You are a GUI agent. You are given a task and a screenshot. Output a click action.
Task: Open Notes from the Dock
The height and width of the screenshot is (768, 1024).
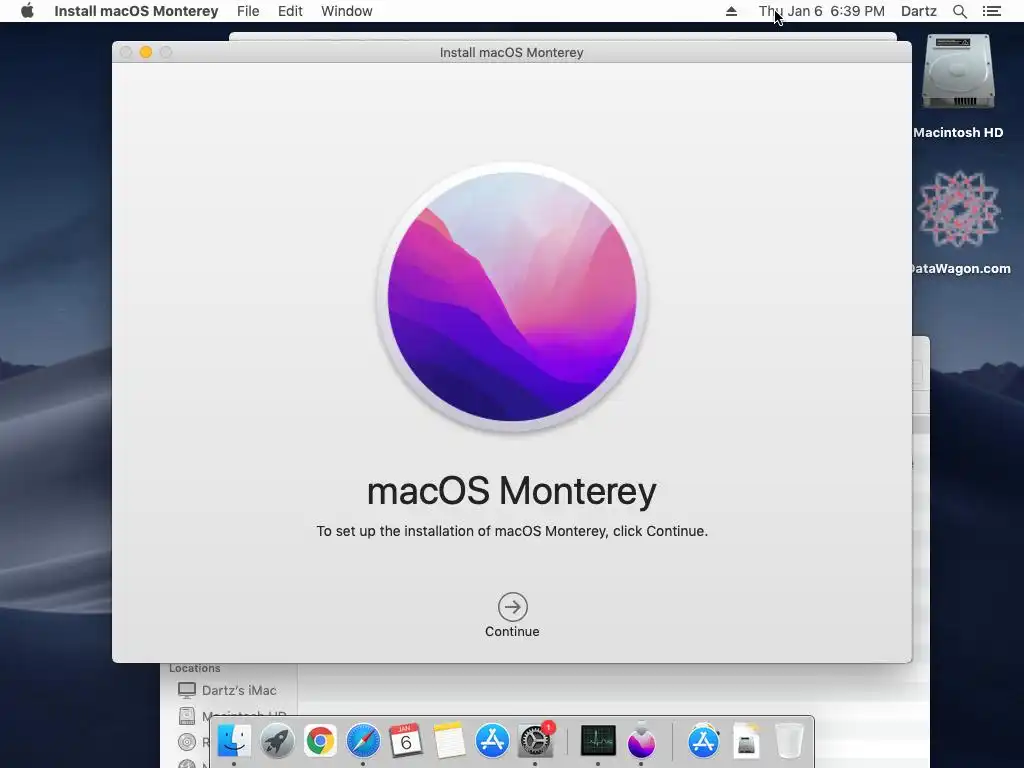[449, 741]
